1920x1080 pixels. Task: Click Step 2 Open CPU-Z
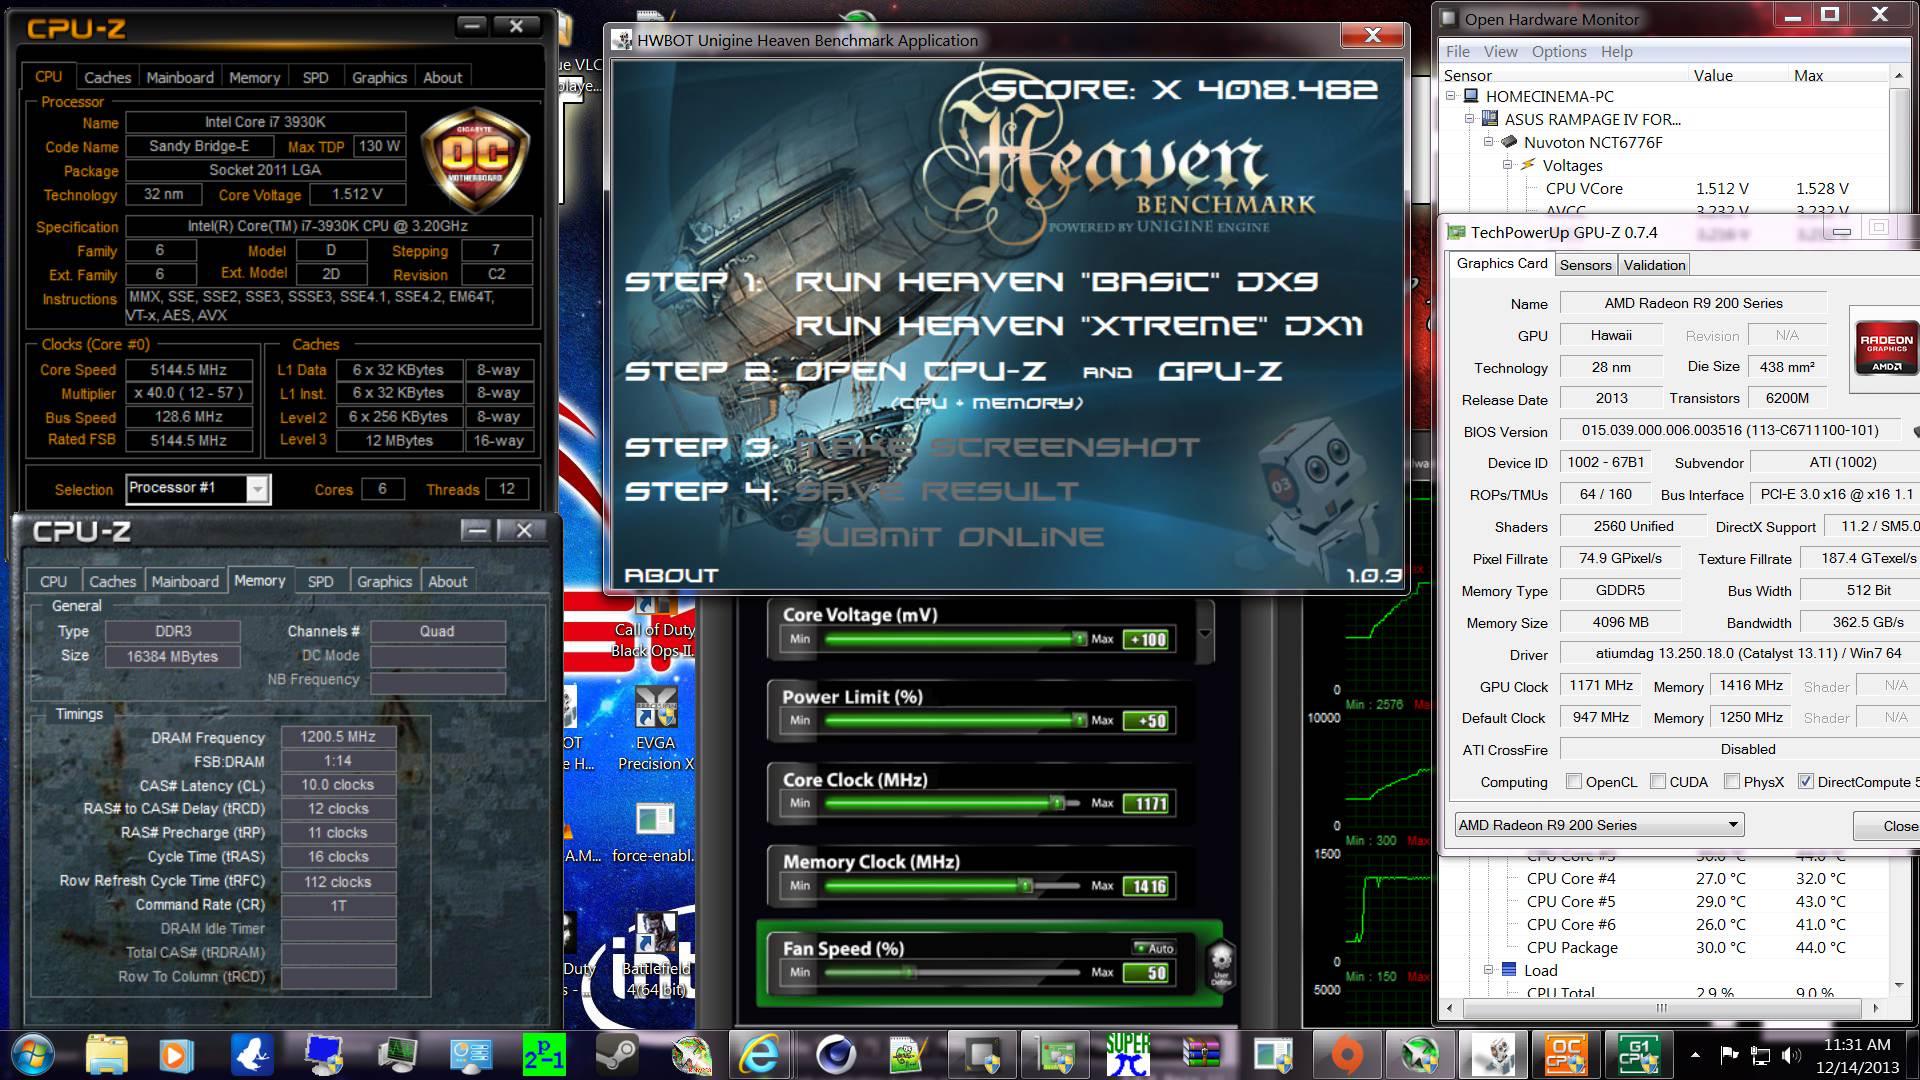[921, 371]
